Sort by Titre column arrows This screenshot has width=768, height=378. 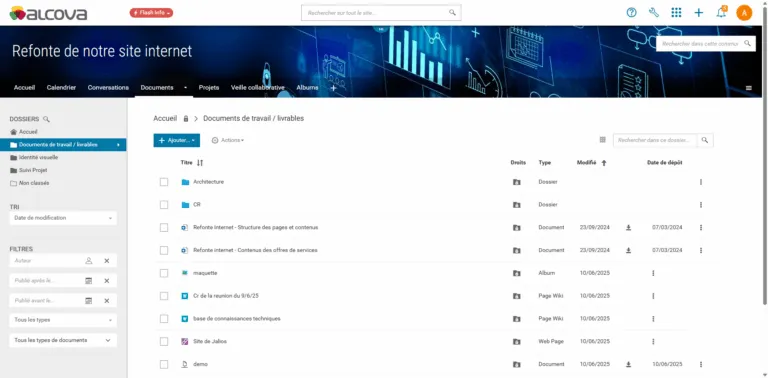point(200,163)
